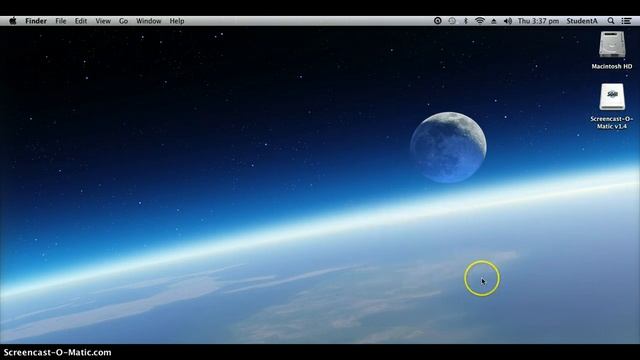Open the Go menu
Screen dimensions: 640x360
pos(123,21)
